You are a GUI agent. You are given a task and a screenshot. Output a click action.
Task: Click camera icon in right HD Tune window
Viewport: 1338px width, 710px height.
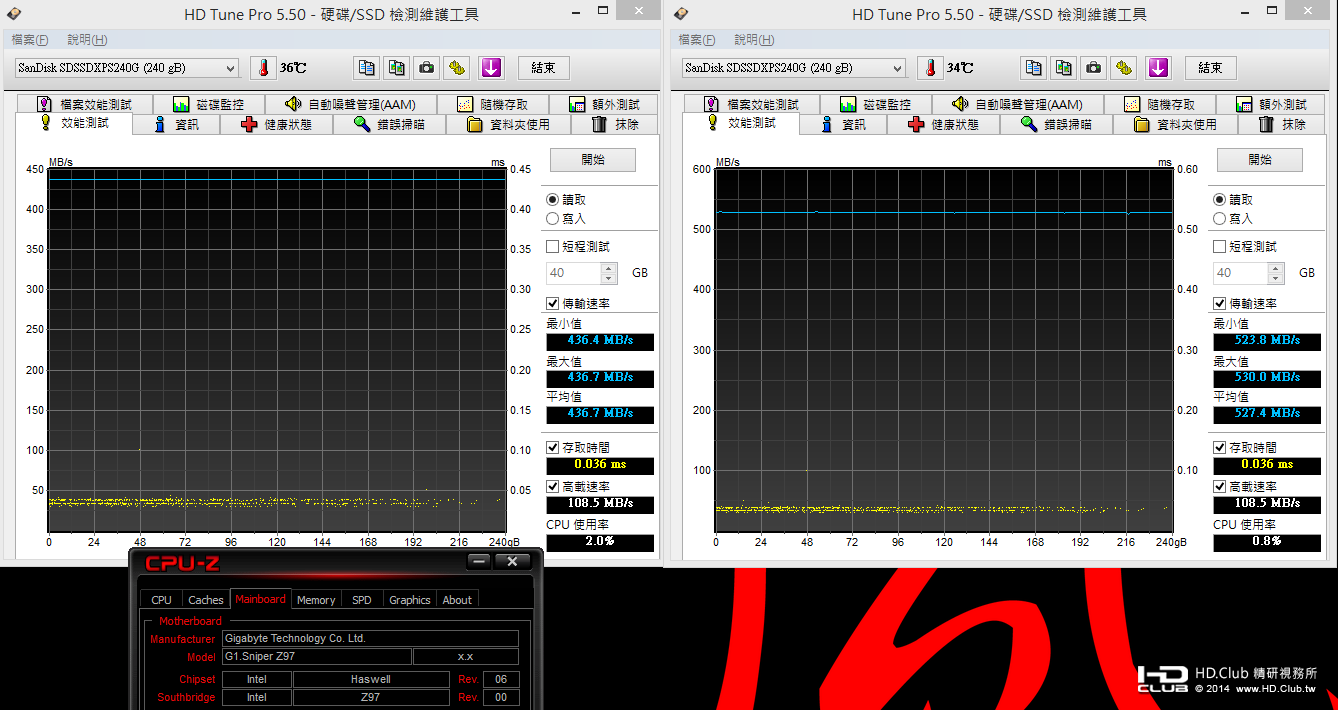click(x=1094, y=68)
